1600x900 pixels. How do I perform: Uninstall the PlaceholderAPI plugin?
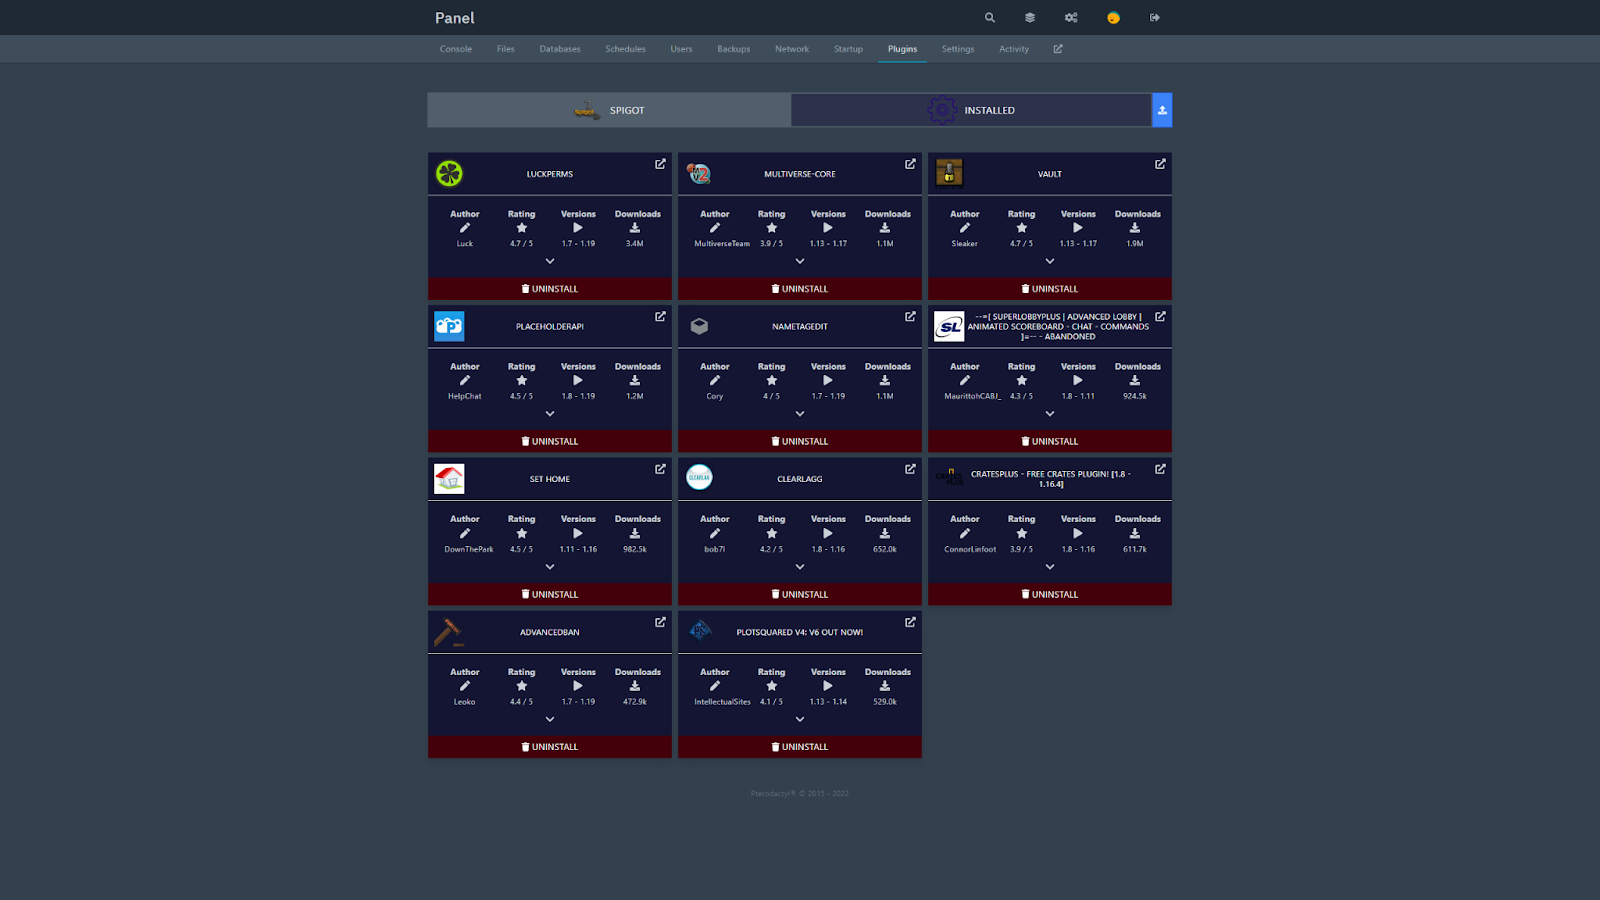(x=550, y=441)
